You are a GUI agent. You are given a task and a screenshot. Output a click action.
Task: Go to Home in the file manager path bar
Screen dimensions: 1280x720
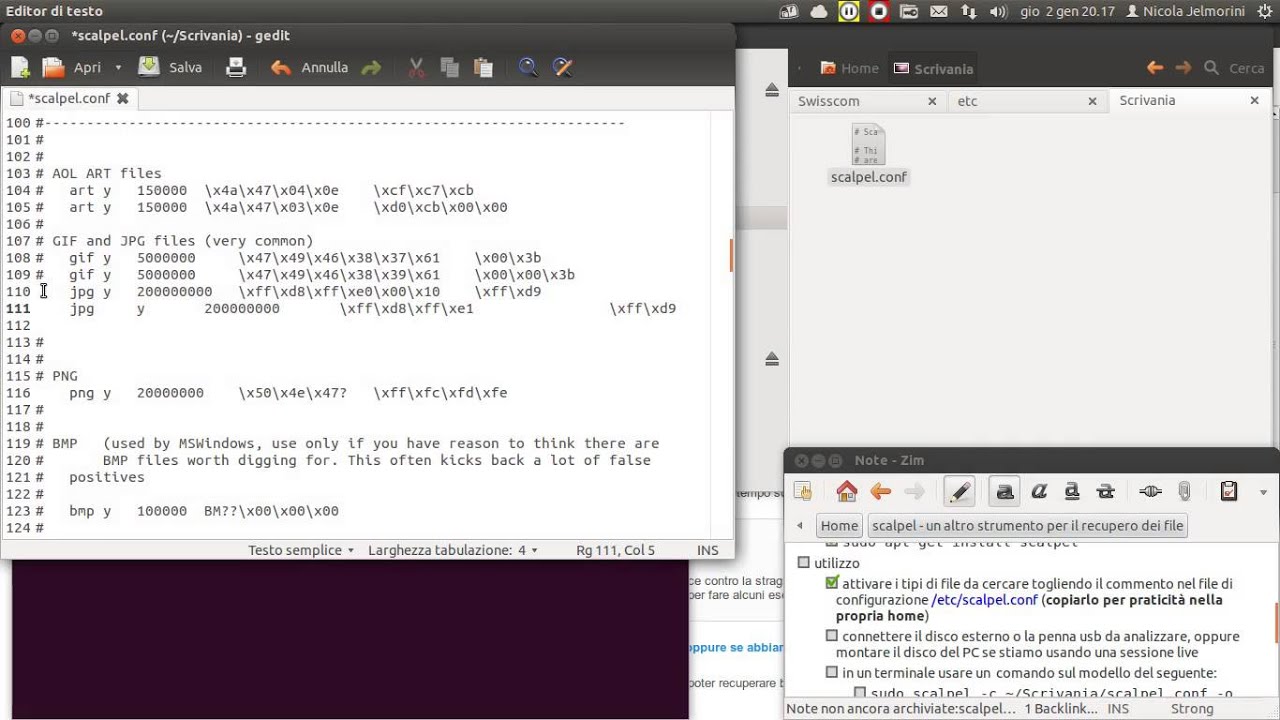click(849, 68)
